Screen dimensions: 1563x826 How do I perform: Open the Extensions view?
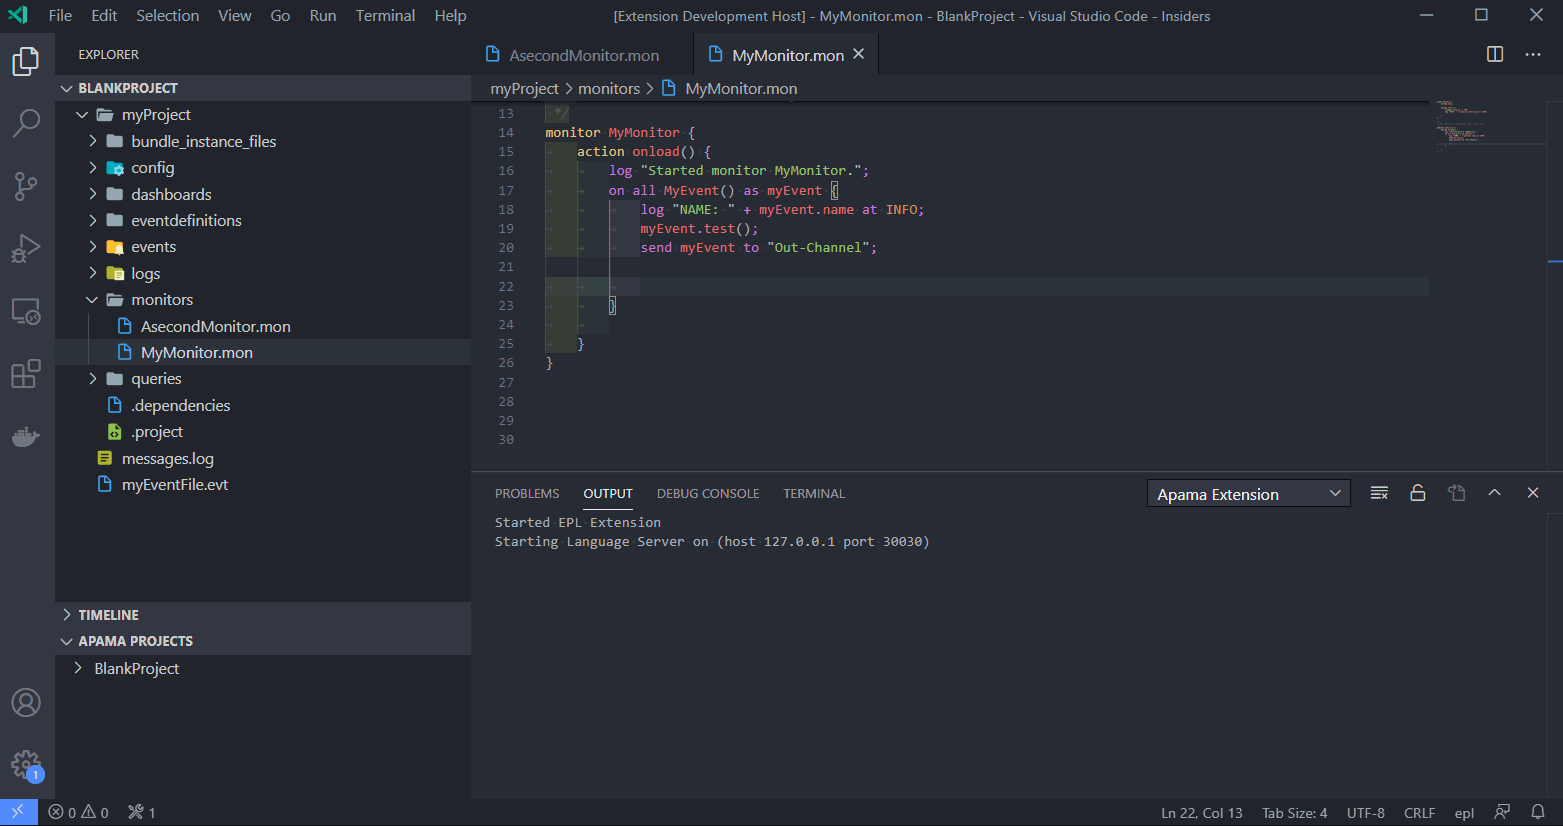[x=26, y=374]
